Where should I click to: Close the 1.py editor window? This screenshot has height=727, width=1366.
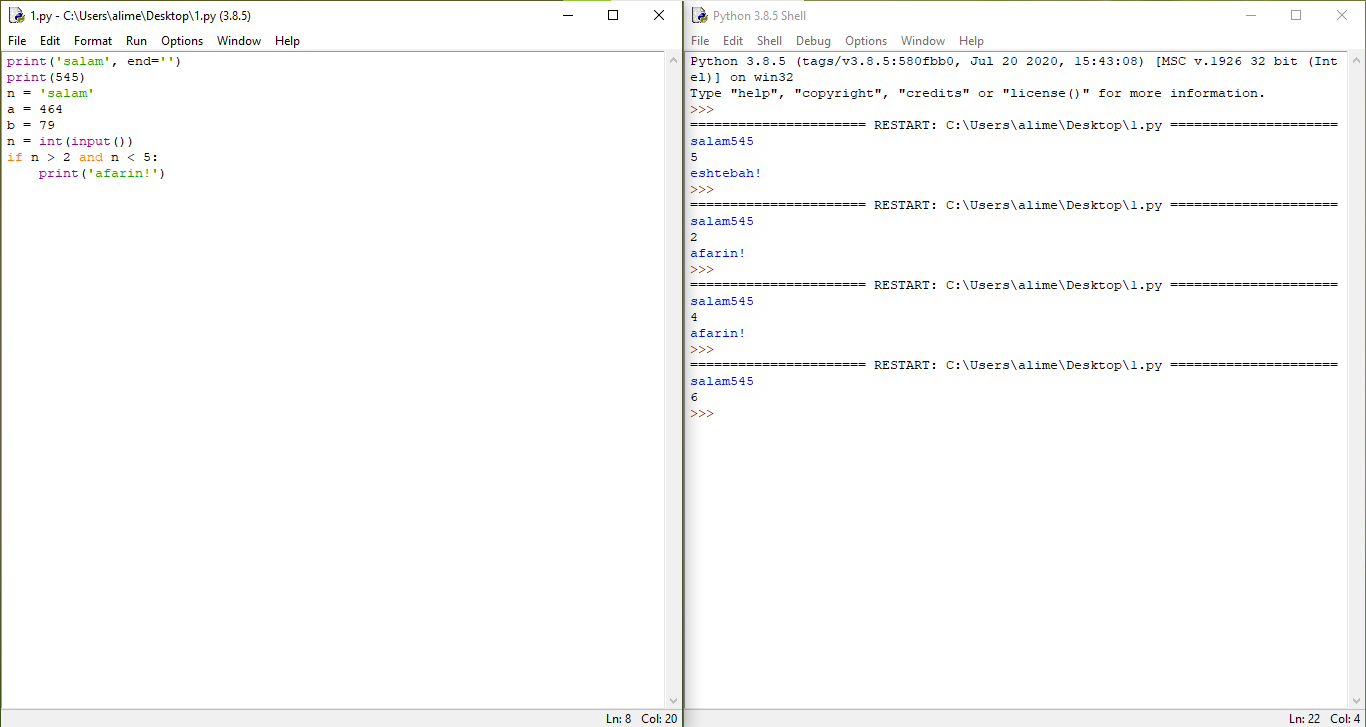(x=659, y=15)
